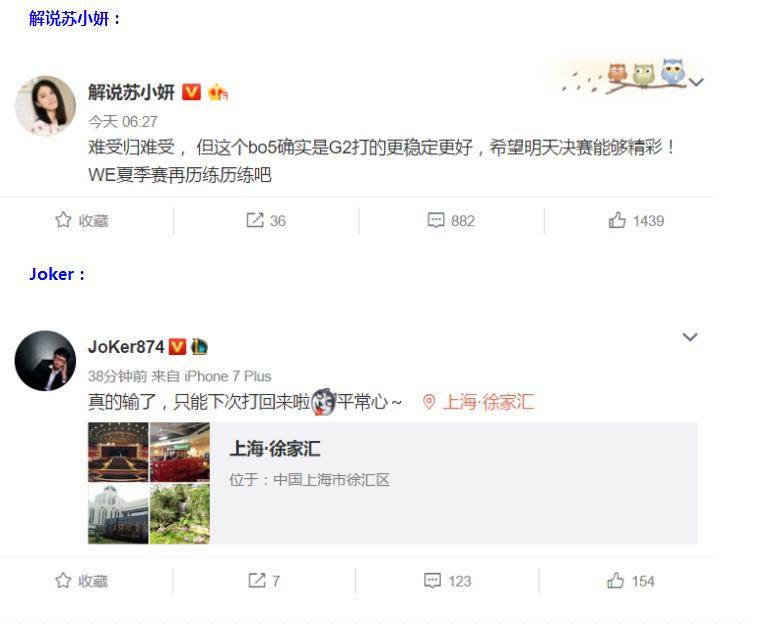Click the 解说苏小妍 username link
Viewport: 759px width, 625px height.
click(x=131, y=92)
